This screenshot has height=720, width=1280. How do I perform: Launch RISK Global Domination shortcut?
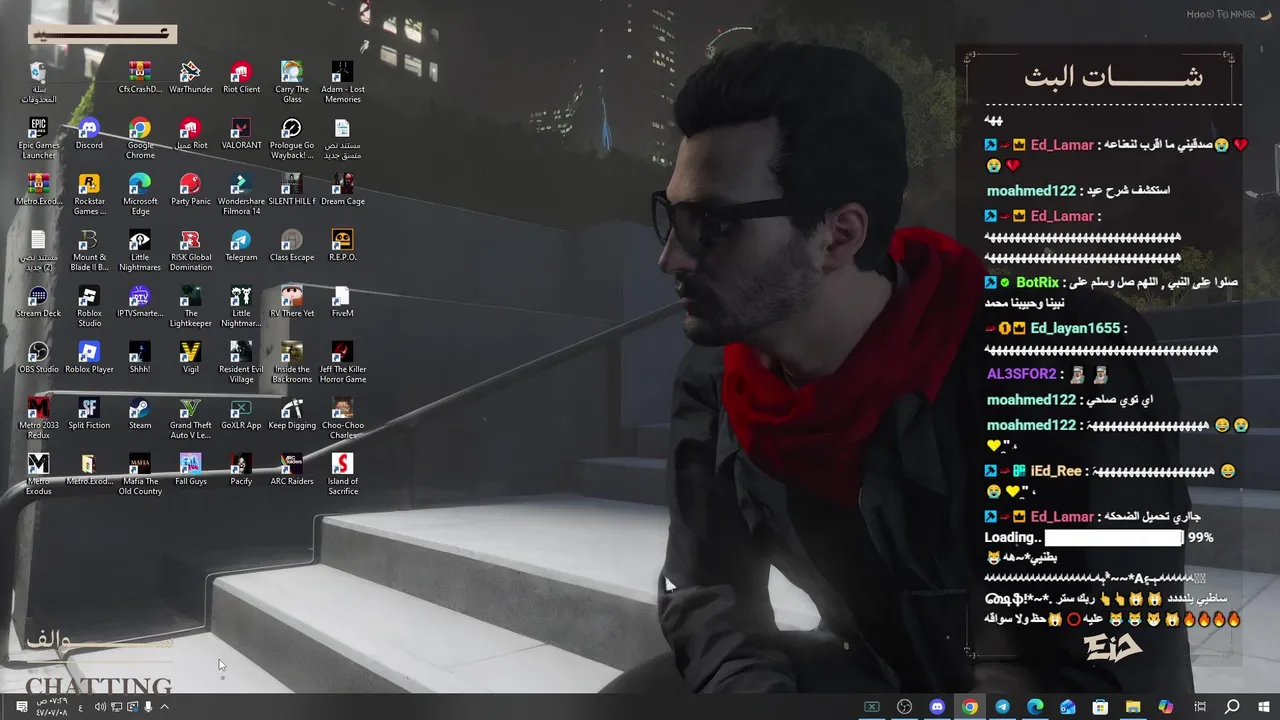[190, 250]
